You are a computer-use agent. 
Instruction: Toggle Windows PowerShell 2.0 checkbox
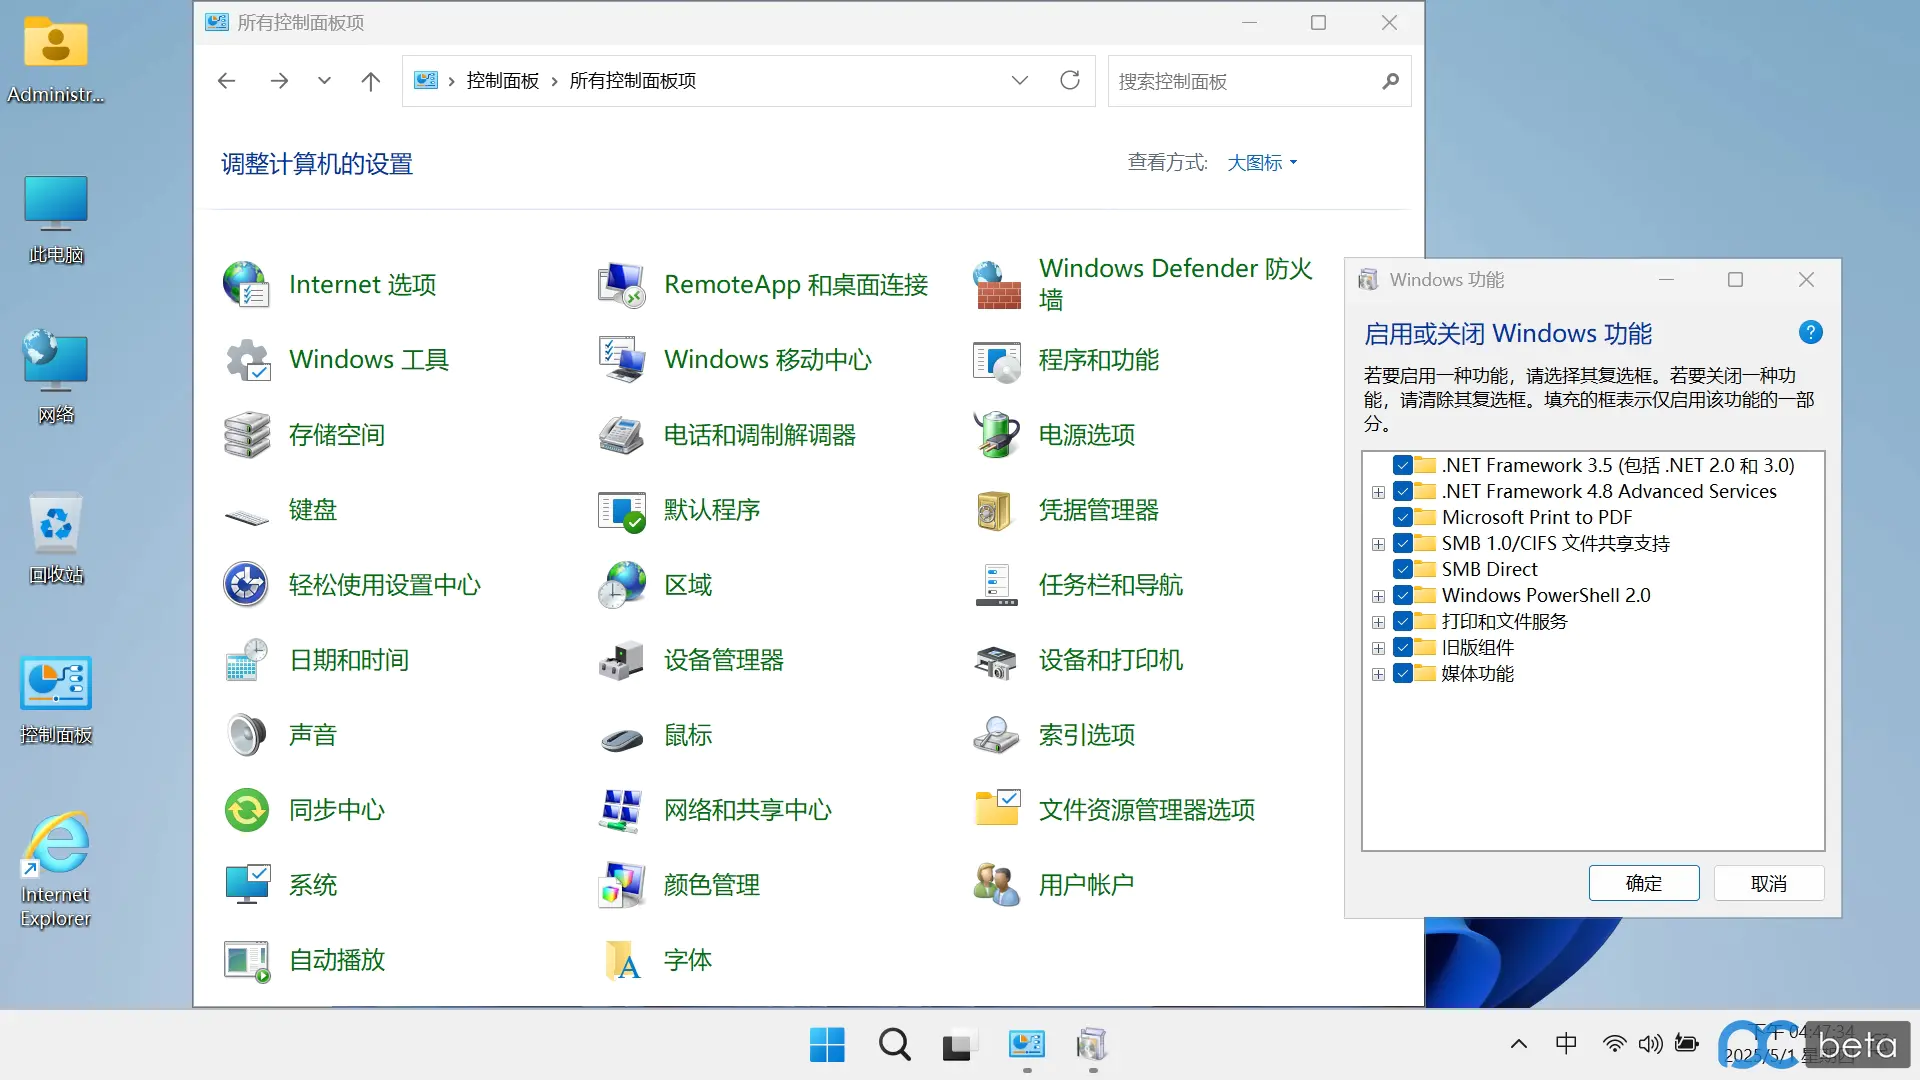(x=1402, y=595)
